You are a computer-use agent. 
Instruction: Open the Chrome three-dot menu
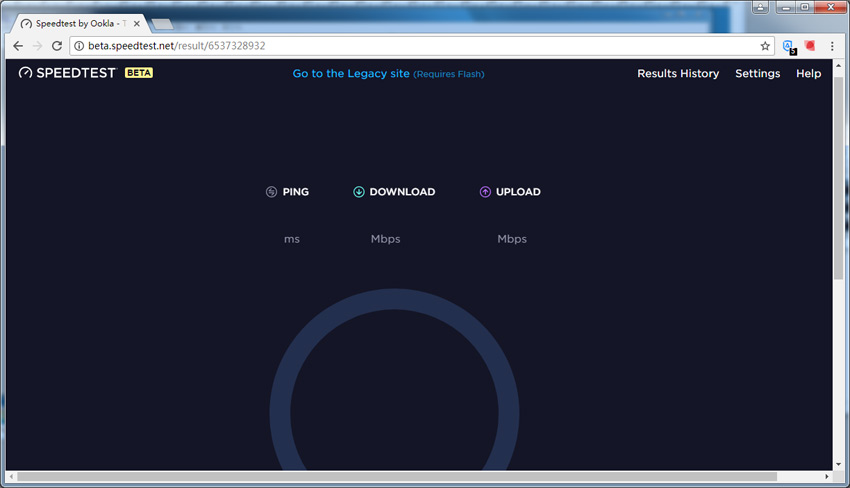pos(832,46)
